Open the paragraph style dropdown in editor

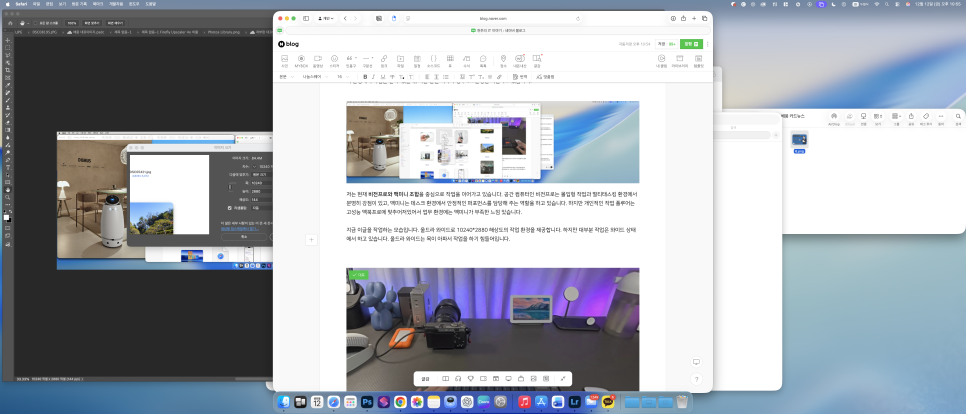[x=286, y=77]
